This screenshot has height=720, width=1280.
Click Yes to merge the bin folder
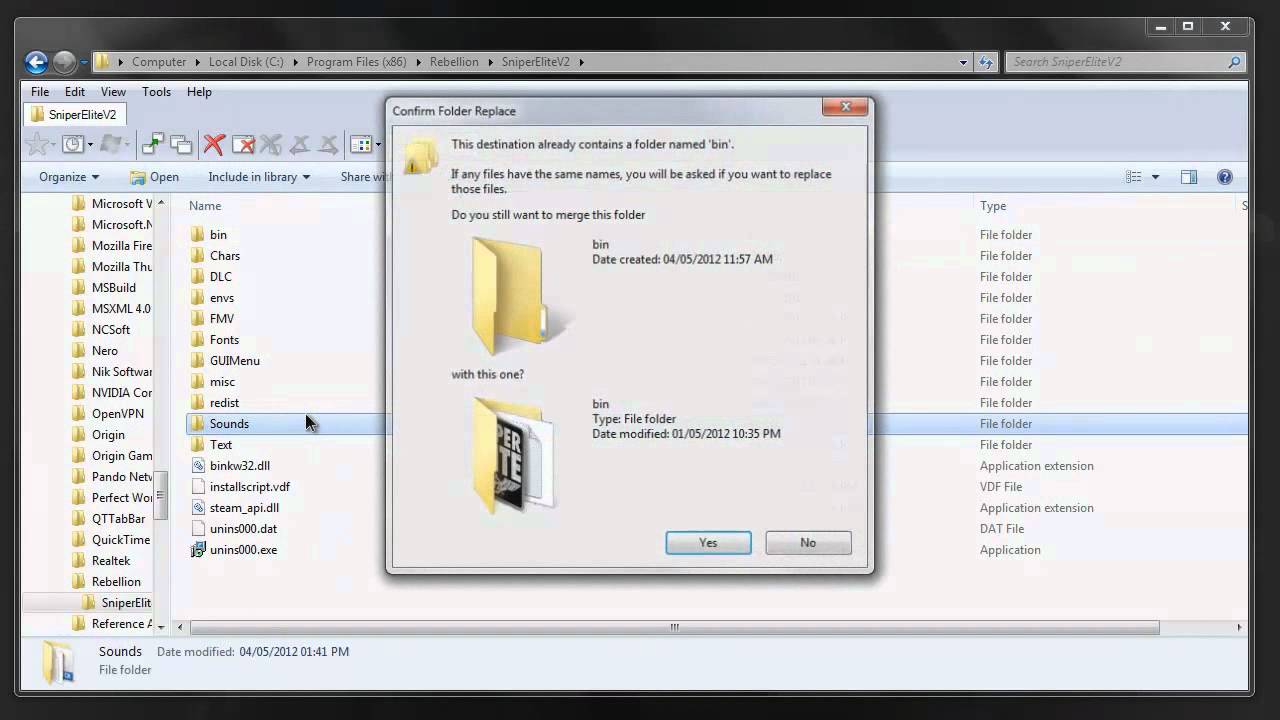coord(708,542)
